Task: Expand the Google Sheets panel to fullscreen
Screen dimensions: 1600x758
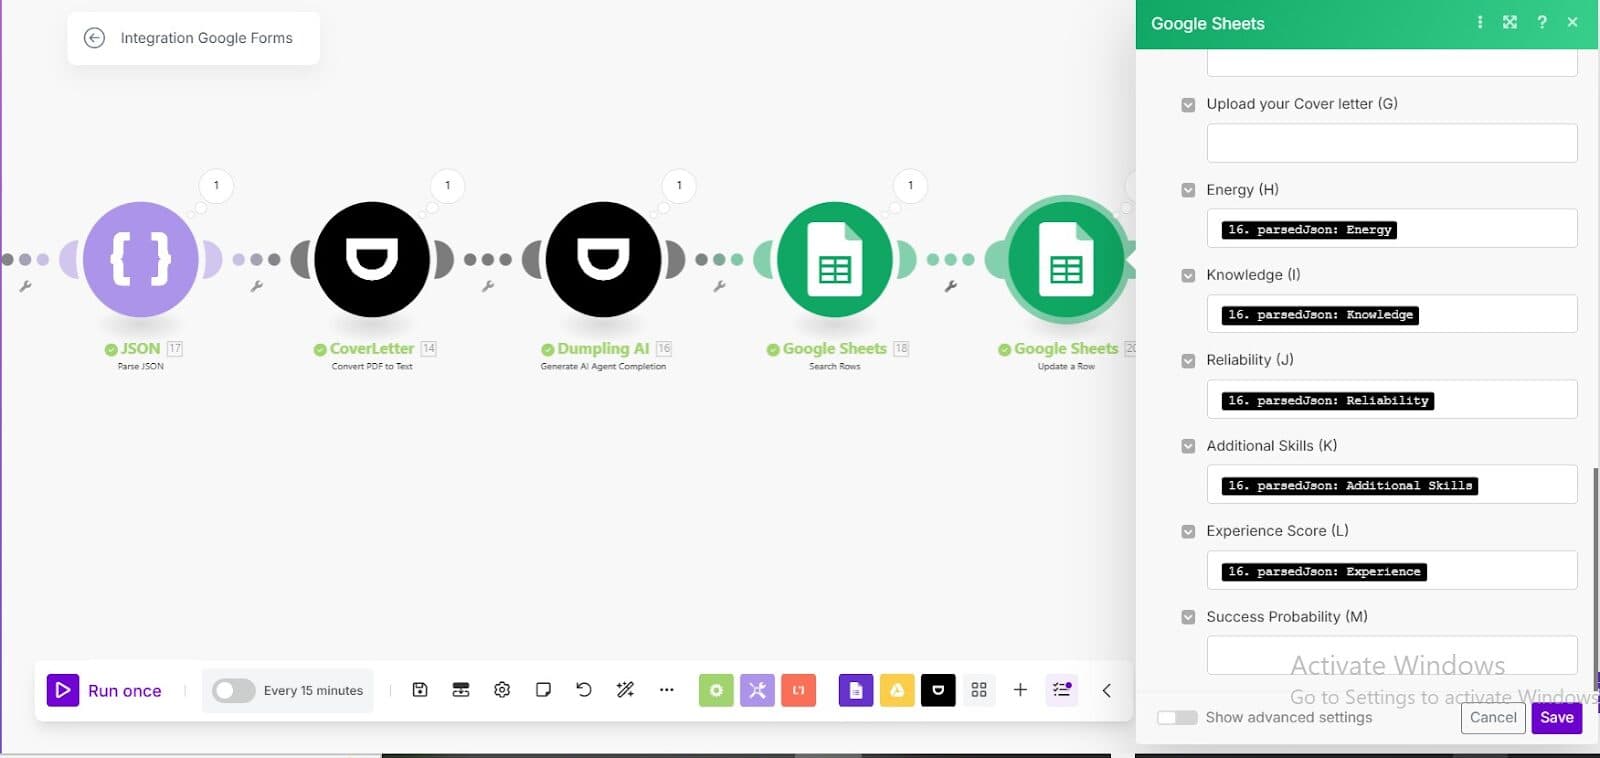Action: point(1510,22)
